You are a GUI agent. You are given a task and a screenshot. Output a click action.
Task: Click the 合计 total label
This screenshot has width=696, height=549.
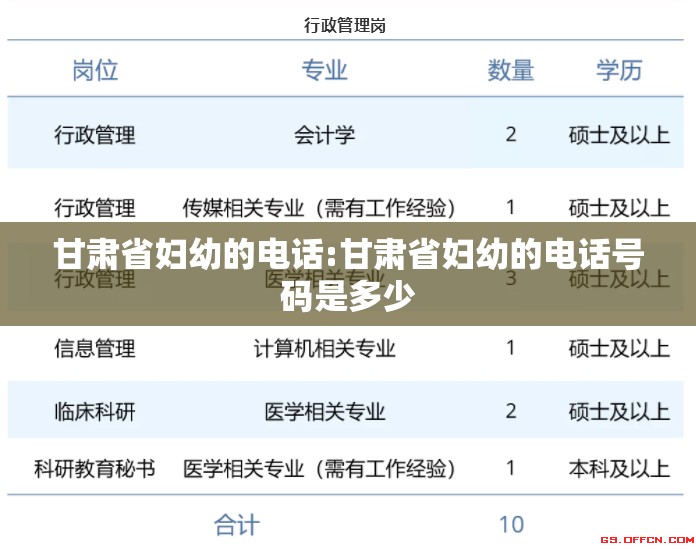[237, 524]
